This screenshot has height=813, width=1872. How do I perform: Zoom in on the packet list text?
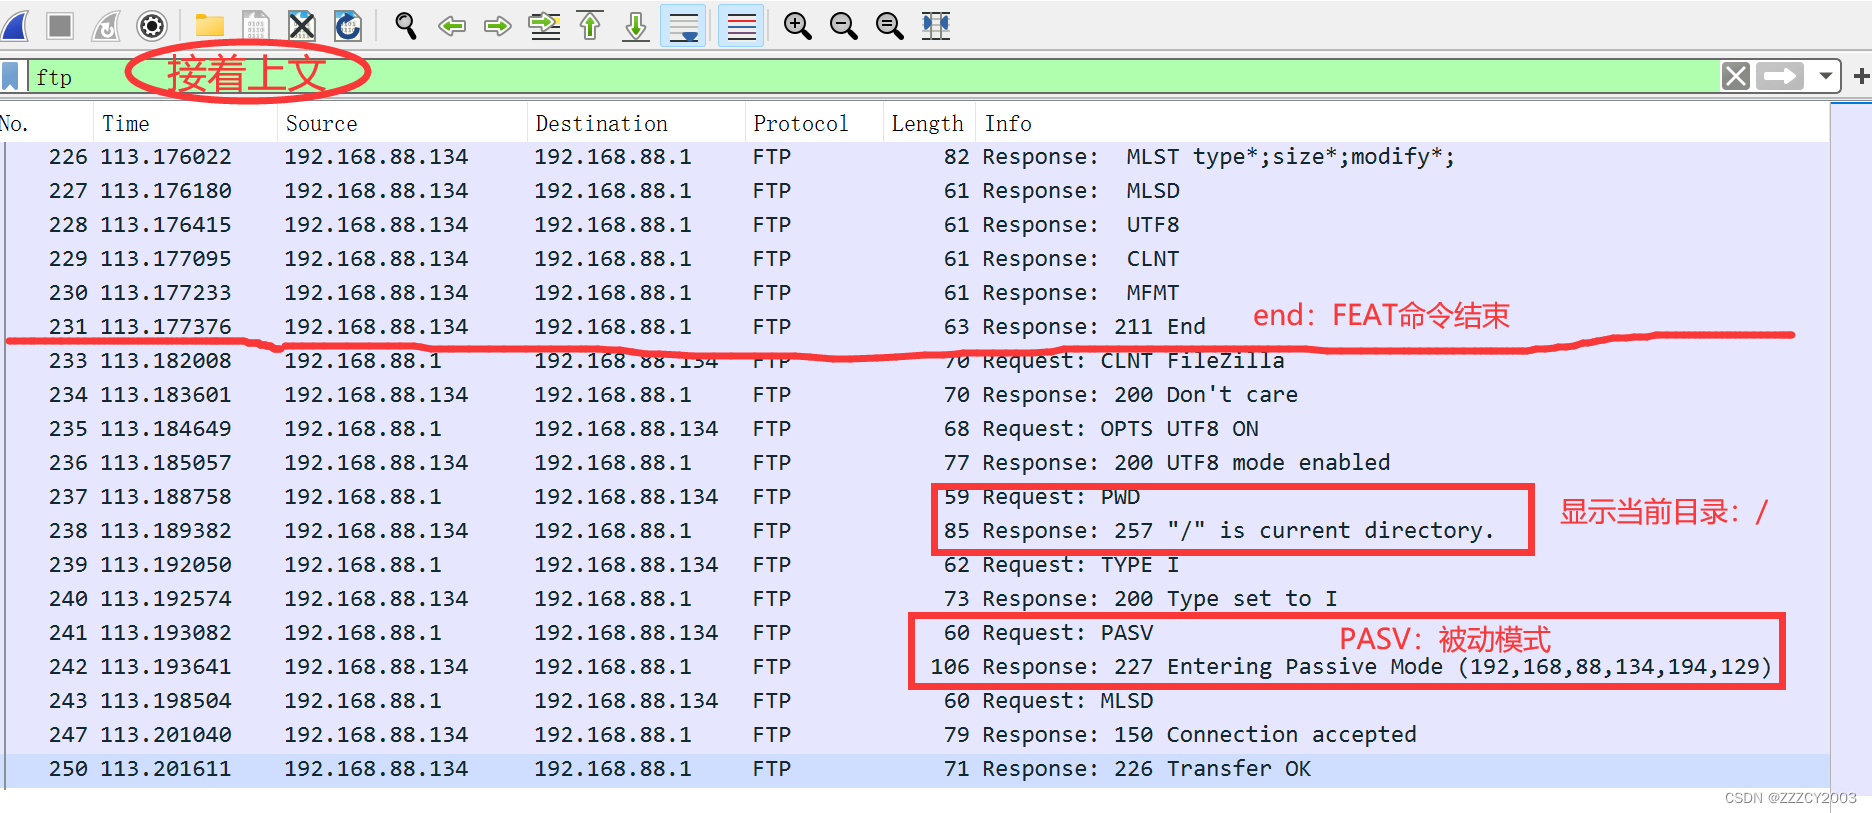click(x=797, y=25)
